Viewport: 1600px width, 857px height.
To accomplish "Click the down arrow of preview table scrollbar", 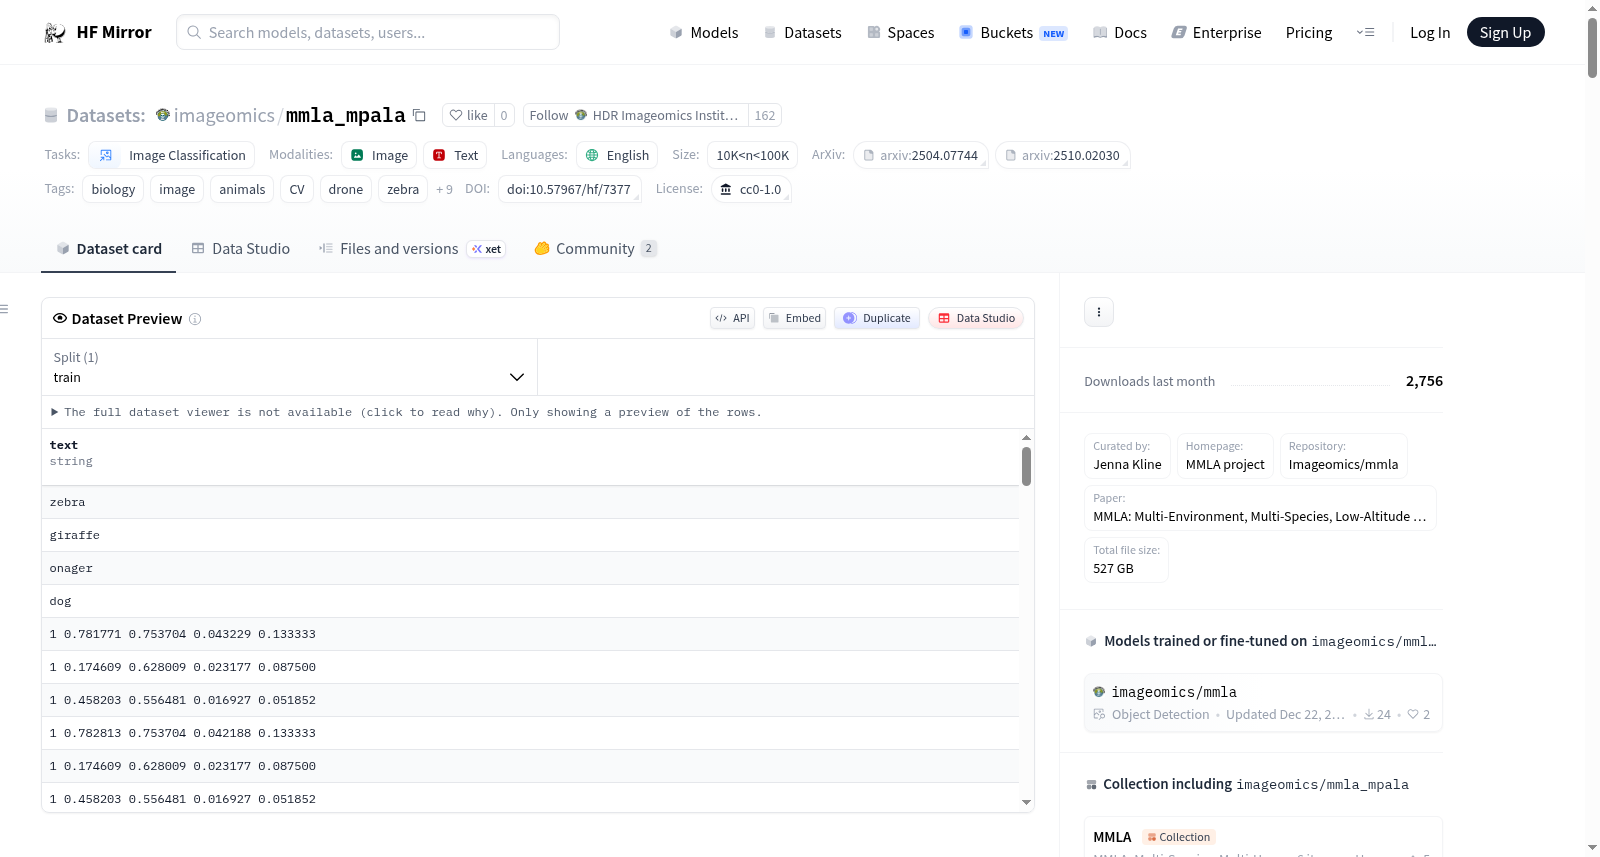I will pyautogui.click(x=1026, y=802).
